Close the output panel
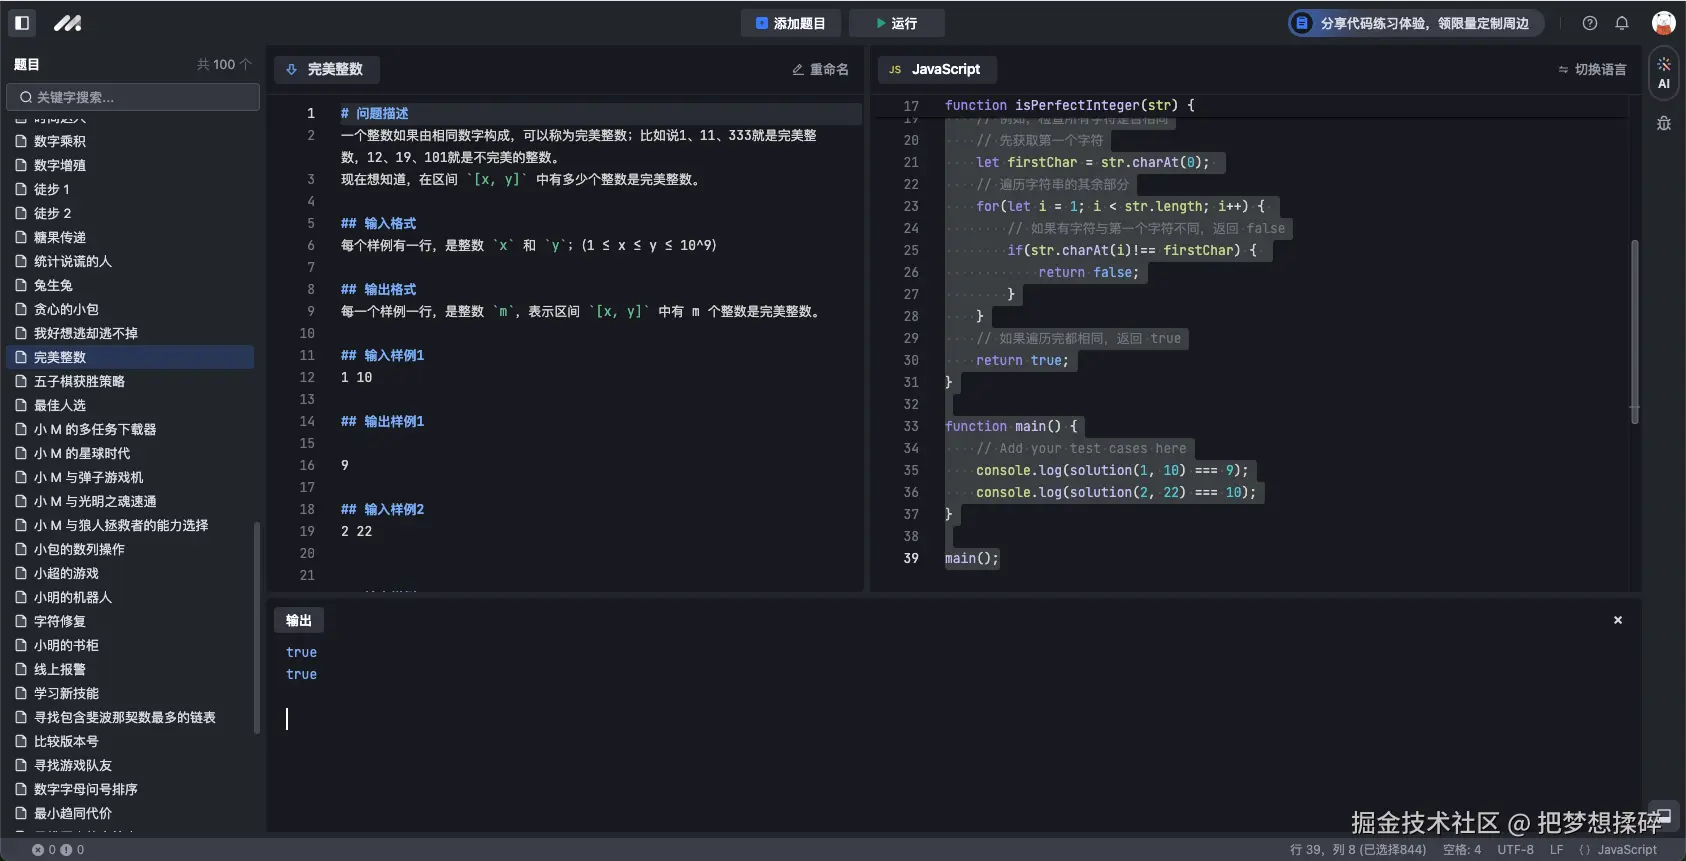Screen dimensions: 1686x861 pyautogui.click(x=1618, y=620)
